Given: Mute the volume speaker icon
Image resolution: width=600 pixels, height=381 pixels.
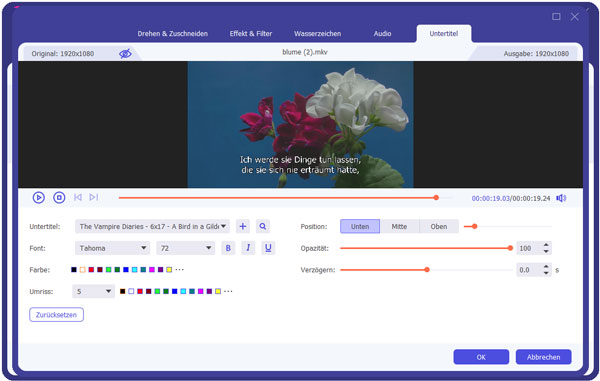Looking at the screenshot, I should (x=561, y=198).
